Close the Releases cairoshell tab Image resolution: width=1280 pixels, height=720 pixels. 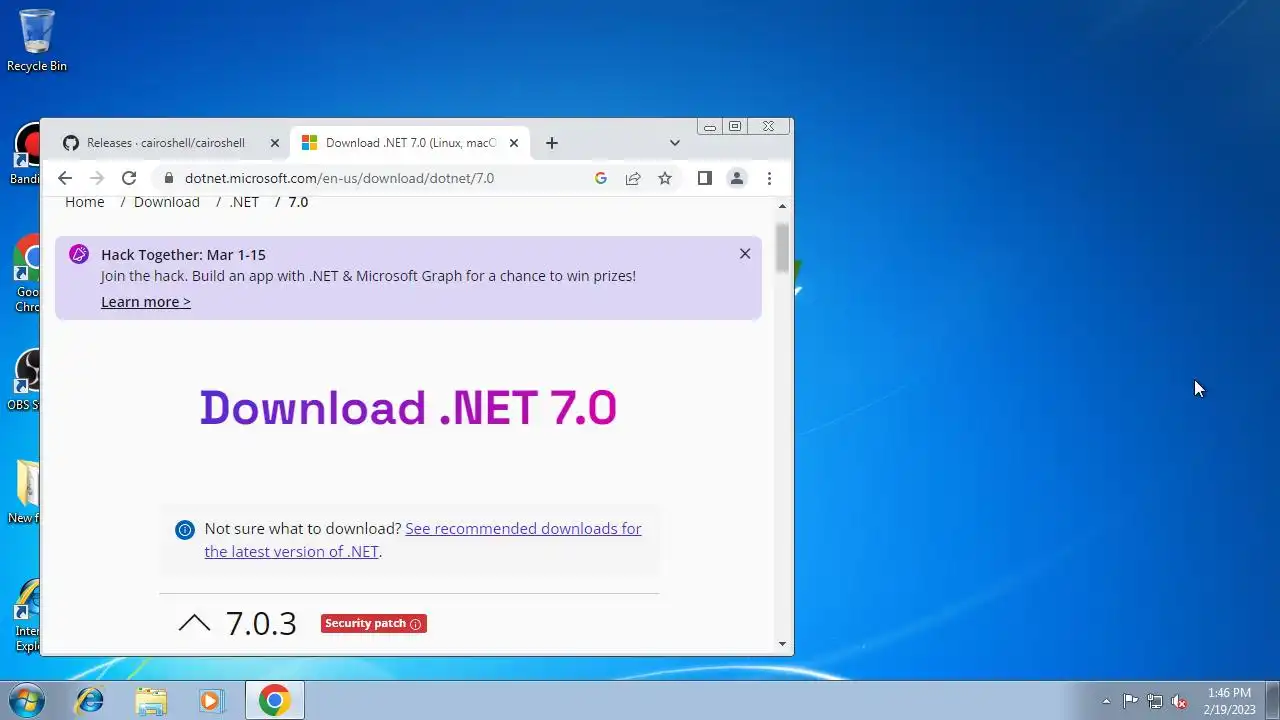pyautogui.click(x=275, y=143)
